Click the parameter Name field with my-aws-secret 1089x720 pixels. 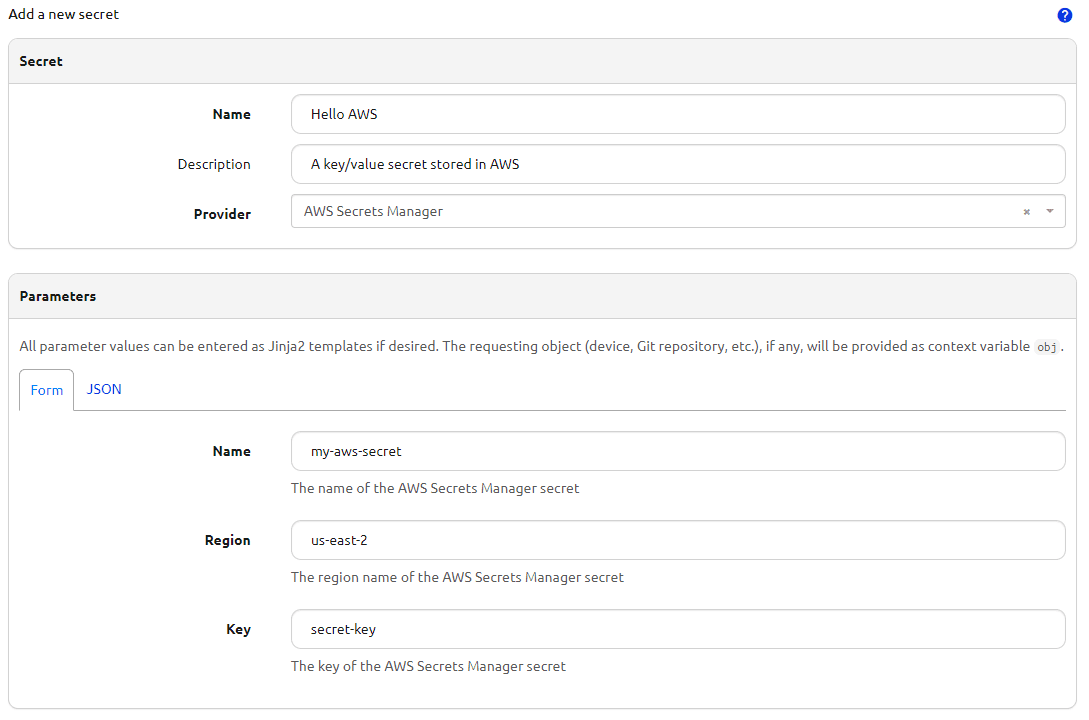point(677,451)
